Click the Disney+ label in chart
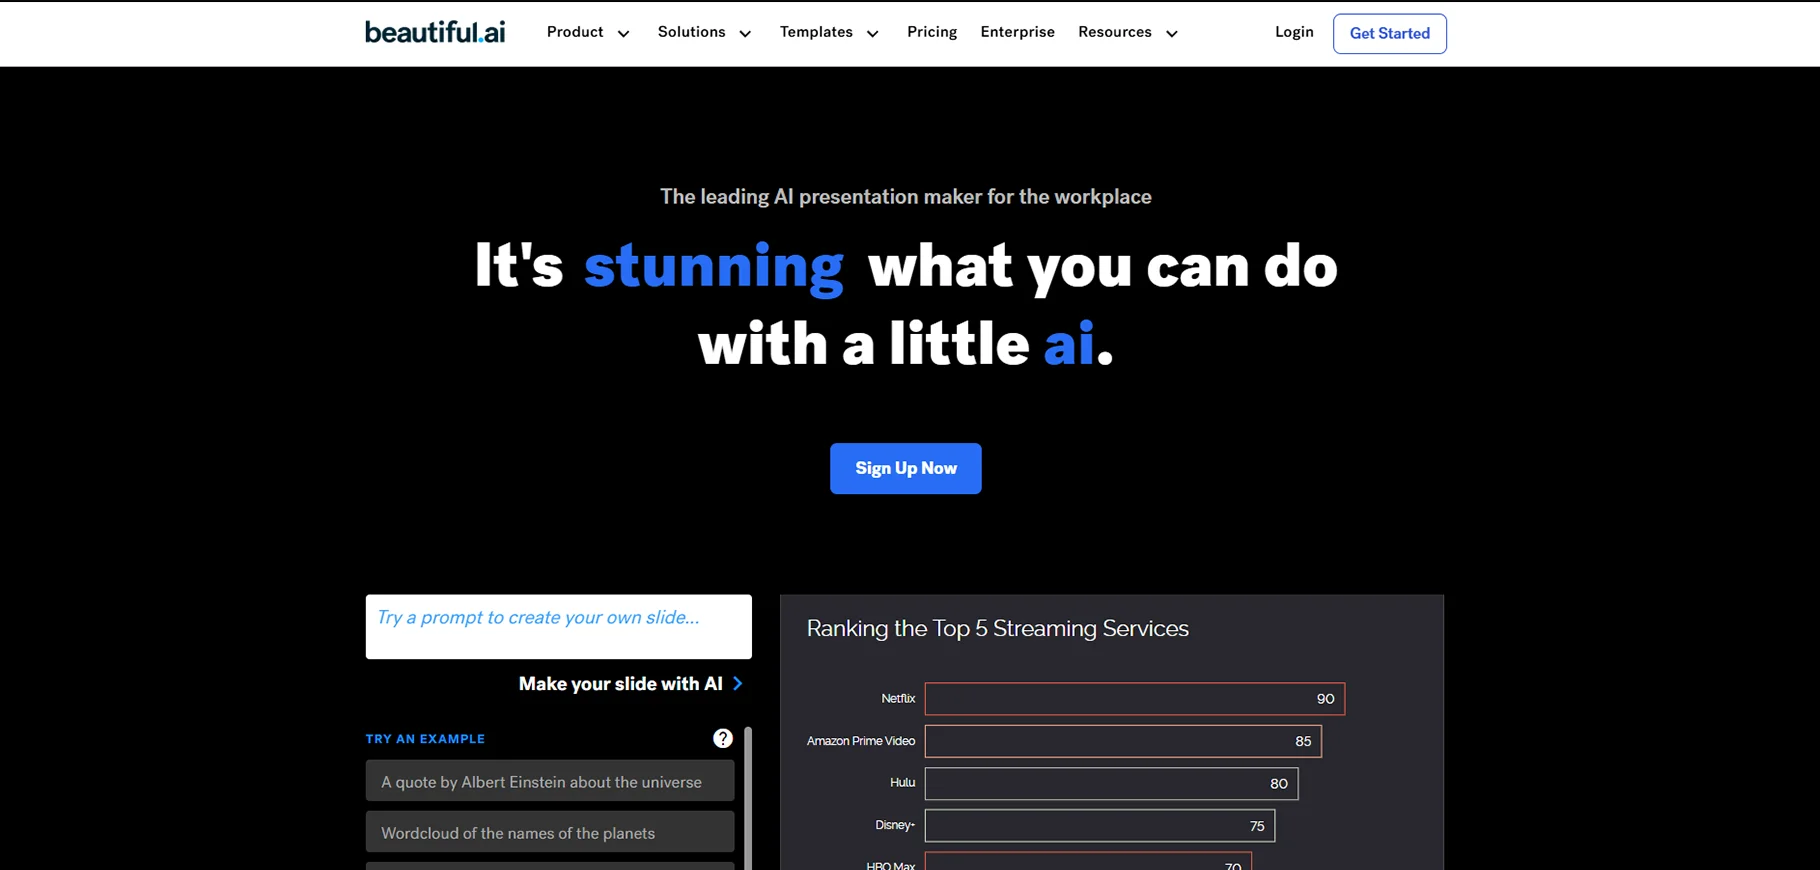 [x=895, y=825]
